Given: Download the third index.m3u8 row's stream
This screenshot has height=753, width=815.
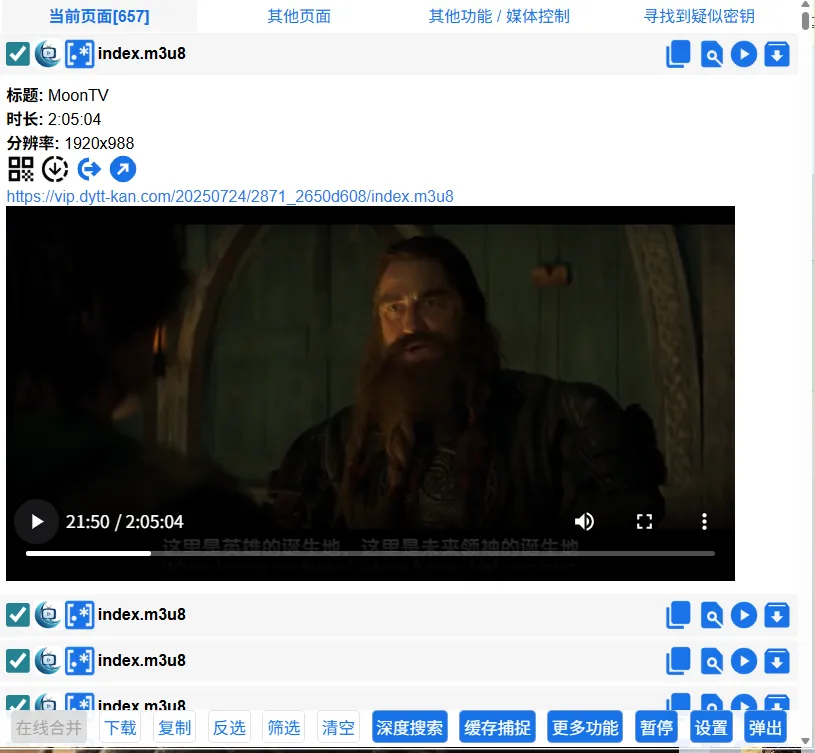Looking at the screenshot, I should click(x=777, y=660).
